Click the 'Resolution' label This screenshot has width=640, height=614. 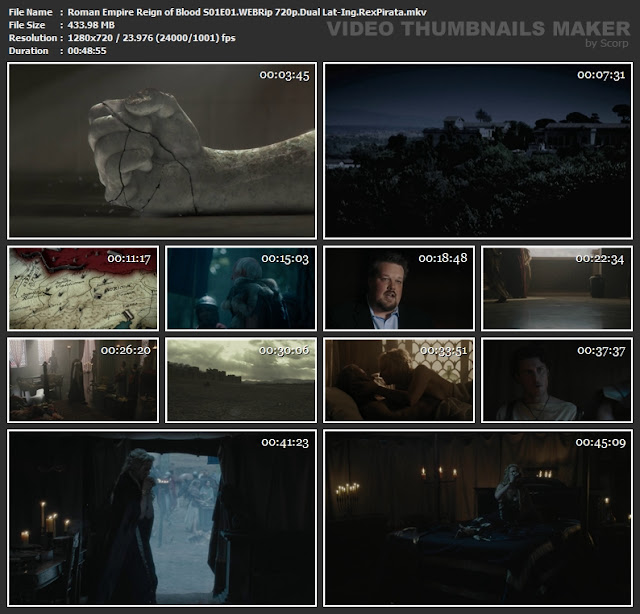33,38
